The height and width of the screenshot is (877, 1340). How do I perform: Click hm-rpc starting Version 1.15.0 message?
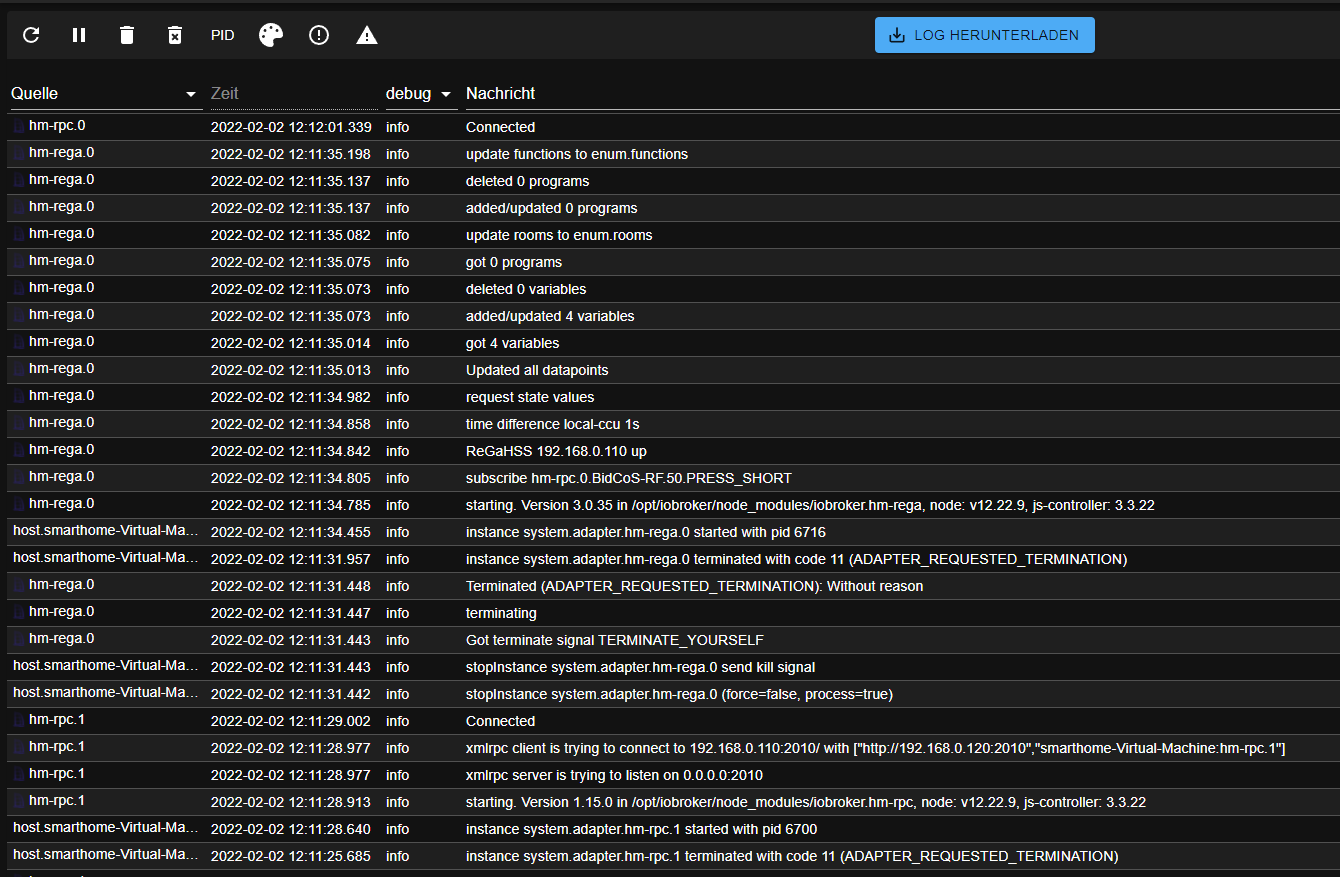pyautogui.click(x=806, y=802)
